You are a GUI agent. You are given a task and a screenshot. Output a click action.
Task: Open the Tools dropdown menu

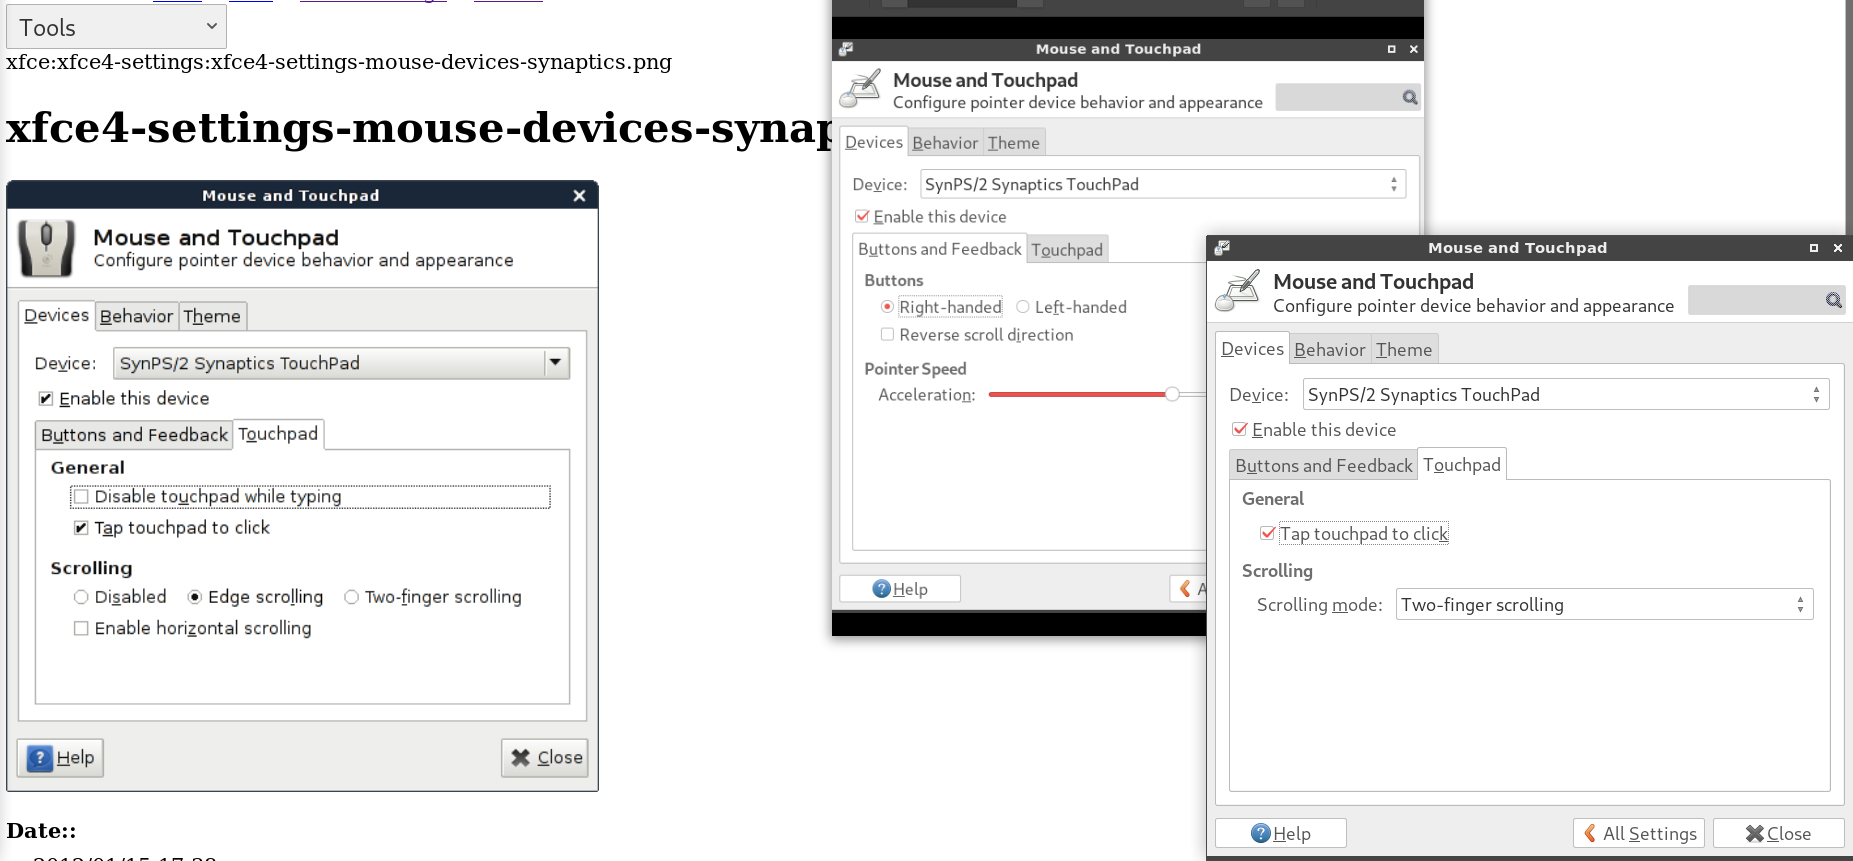pos(116,27)
